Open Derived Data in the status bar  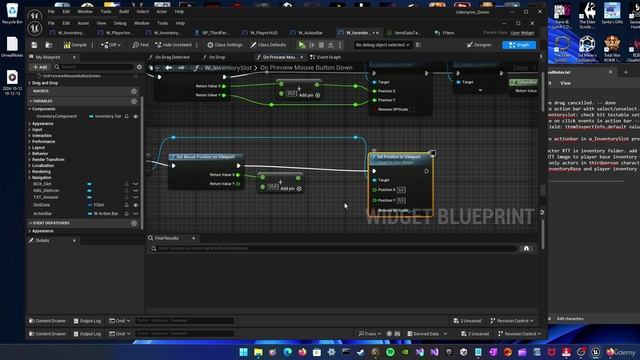point(427,334)
